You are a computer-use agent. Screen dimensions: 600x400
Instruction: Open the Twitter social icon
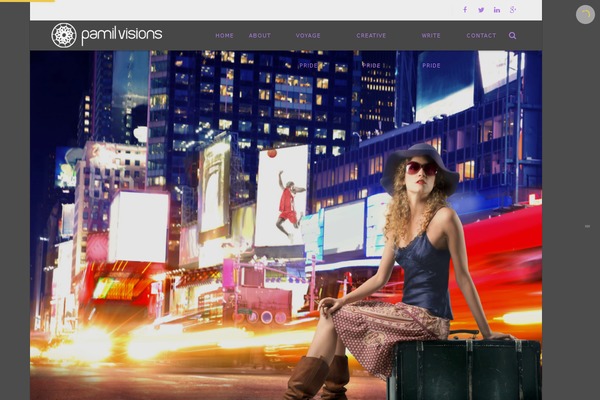[481, 10]
